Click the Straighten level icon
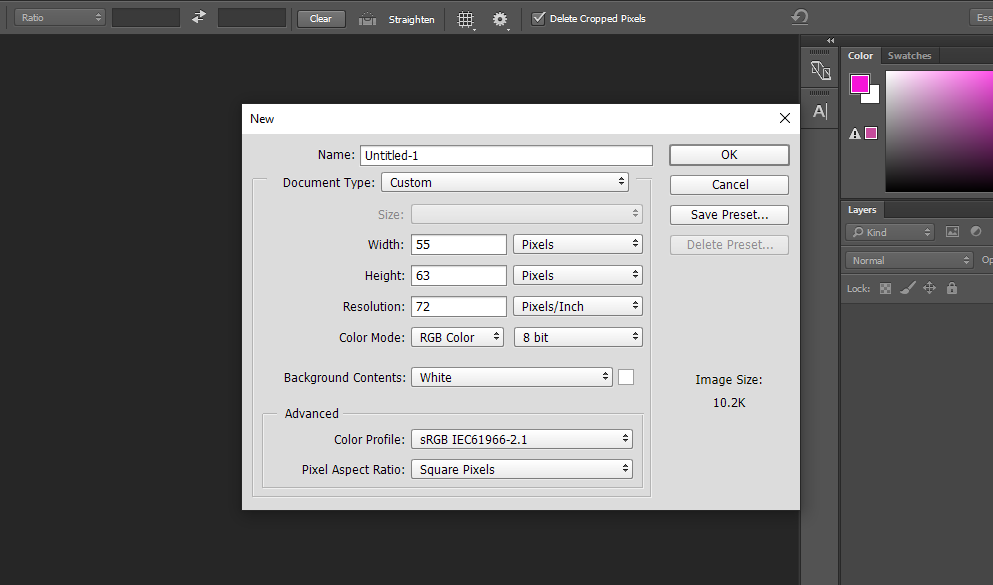 click(x=368, y=19)
